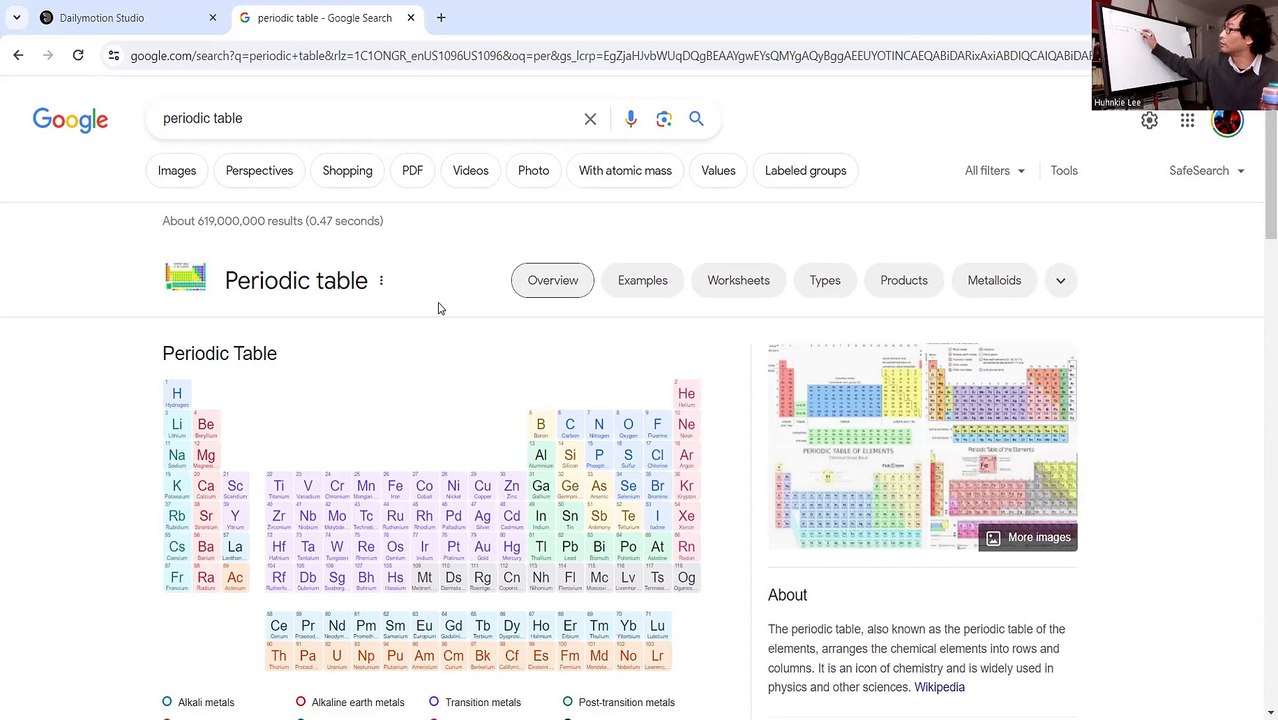Select the Values filter chip
This screenshot has width=1278, height=720.
(718, 170)
